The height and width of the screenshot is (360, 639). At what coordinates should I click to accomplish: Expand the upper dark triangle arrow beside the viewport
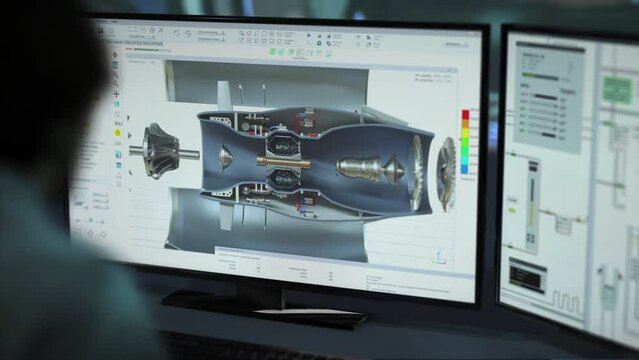[x=128, y=118]
